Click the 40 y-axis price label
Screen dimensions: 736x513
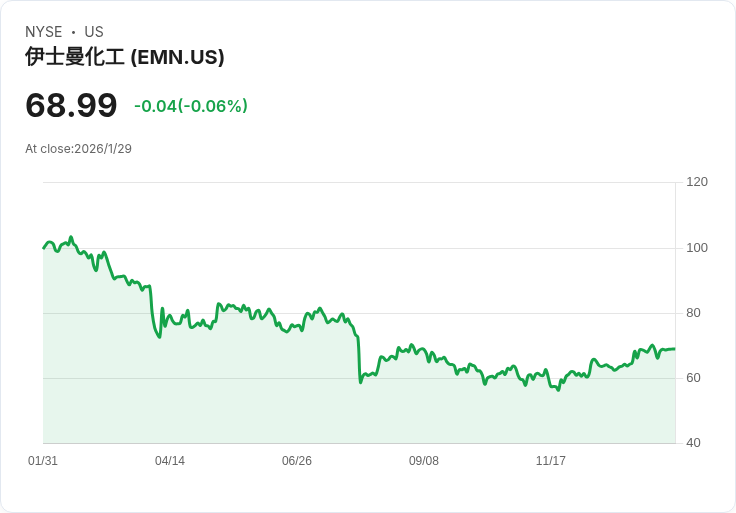click(694, 443)
